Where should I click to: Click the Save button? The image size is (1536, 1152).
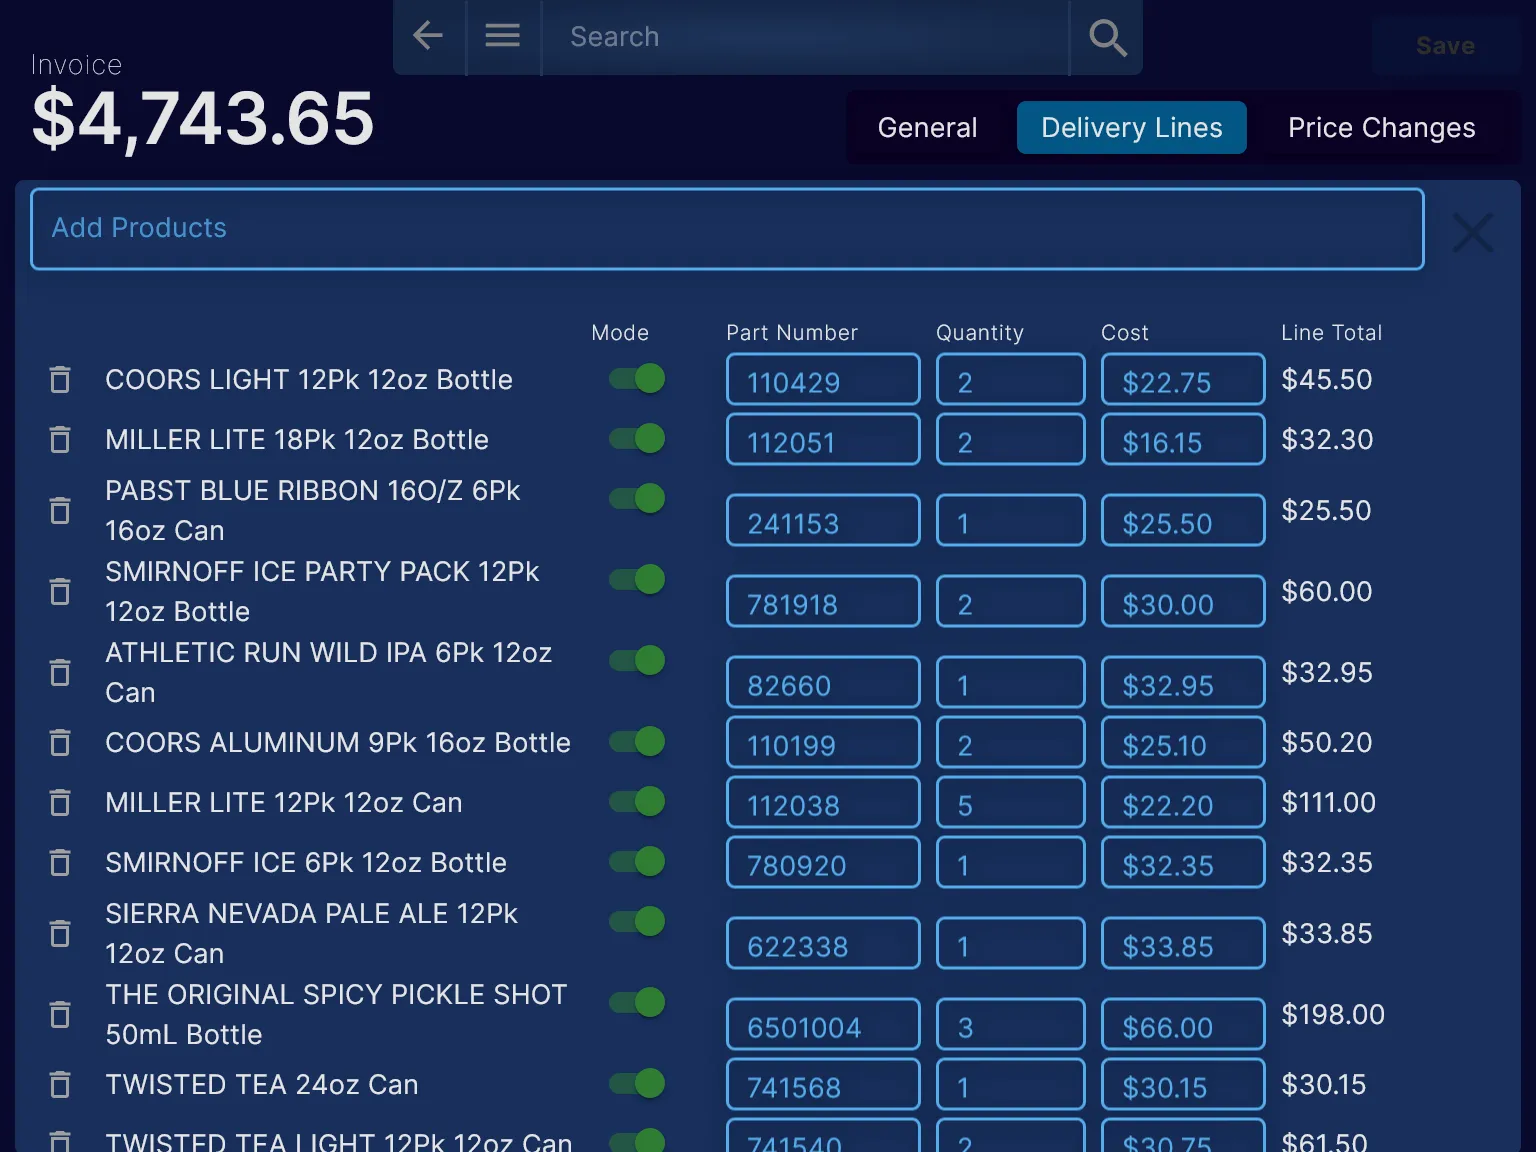tap(1445, 46)
